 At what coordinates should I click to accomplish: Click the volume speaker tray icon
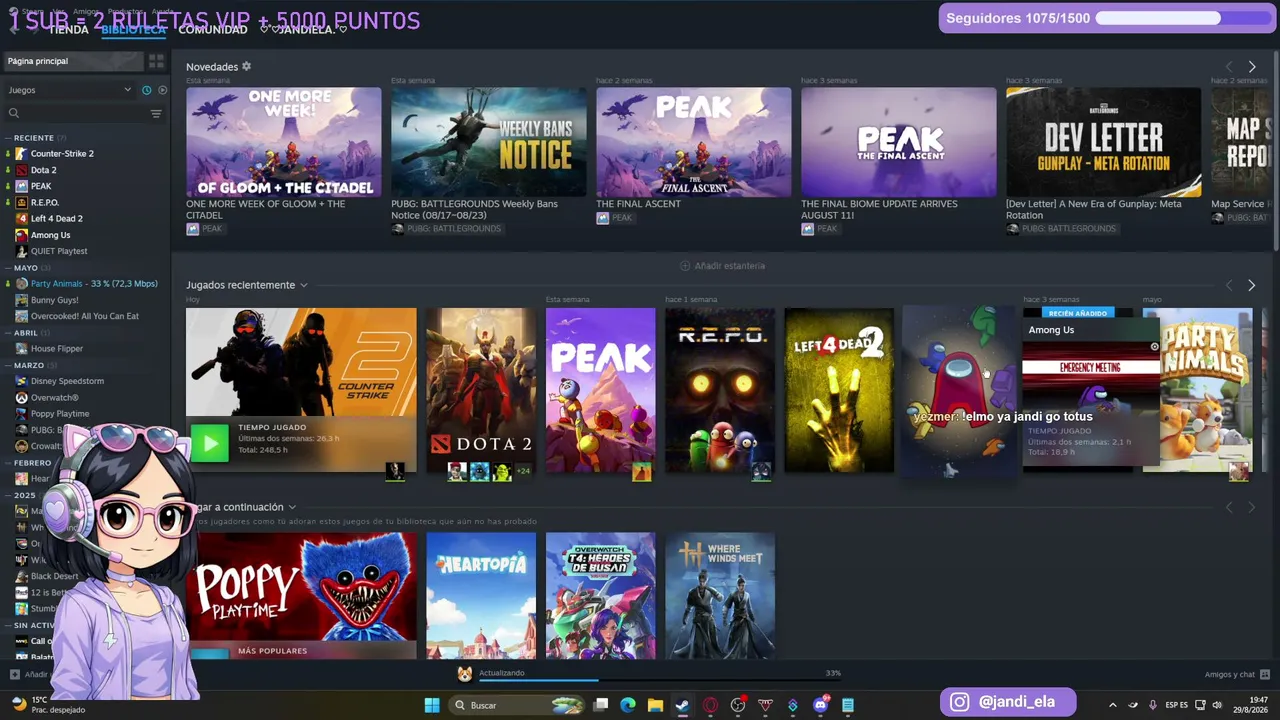[x=1217, y=705]
